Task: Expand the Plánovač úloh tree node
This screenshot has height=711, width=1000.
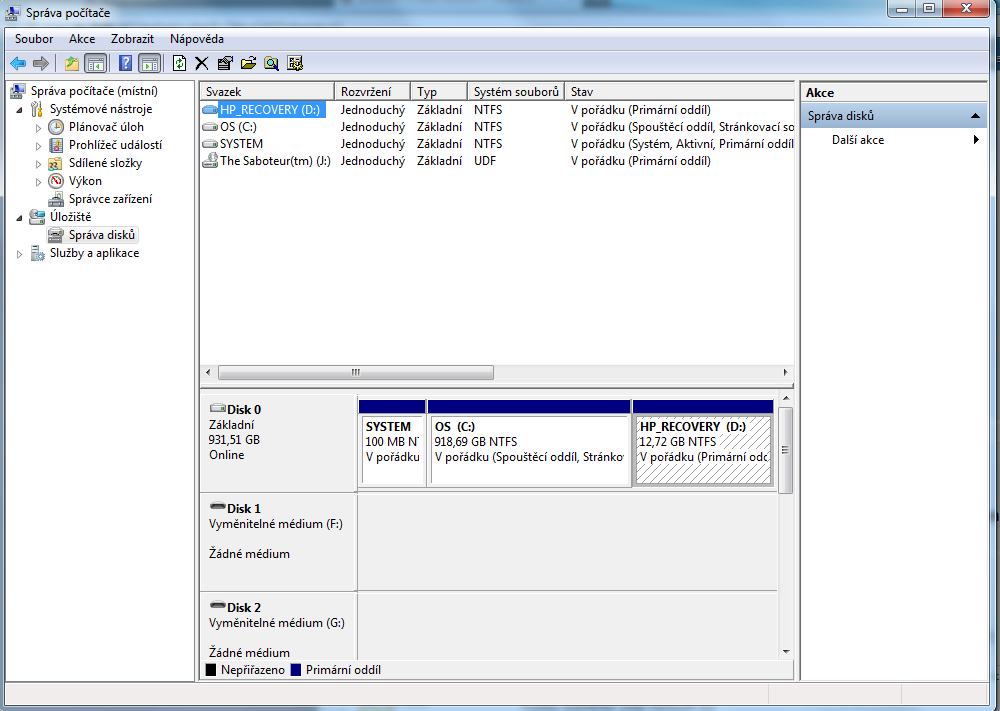Action: tap(38, 128)
